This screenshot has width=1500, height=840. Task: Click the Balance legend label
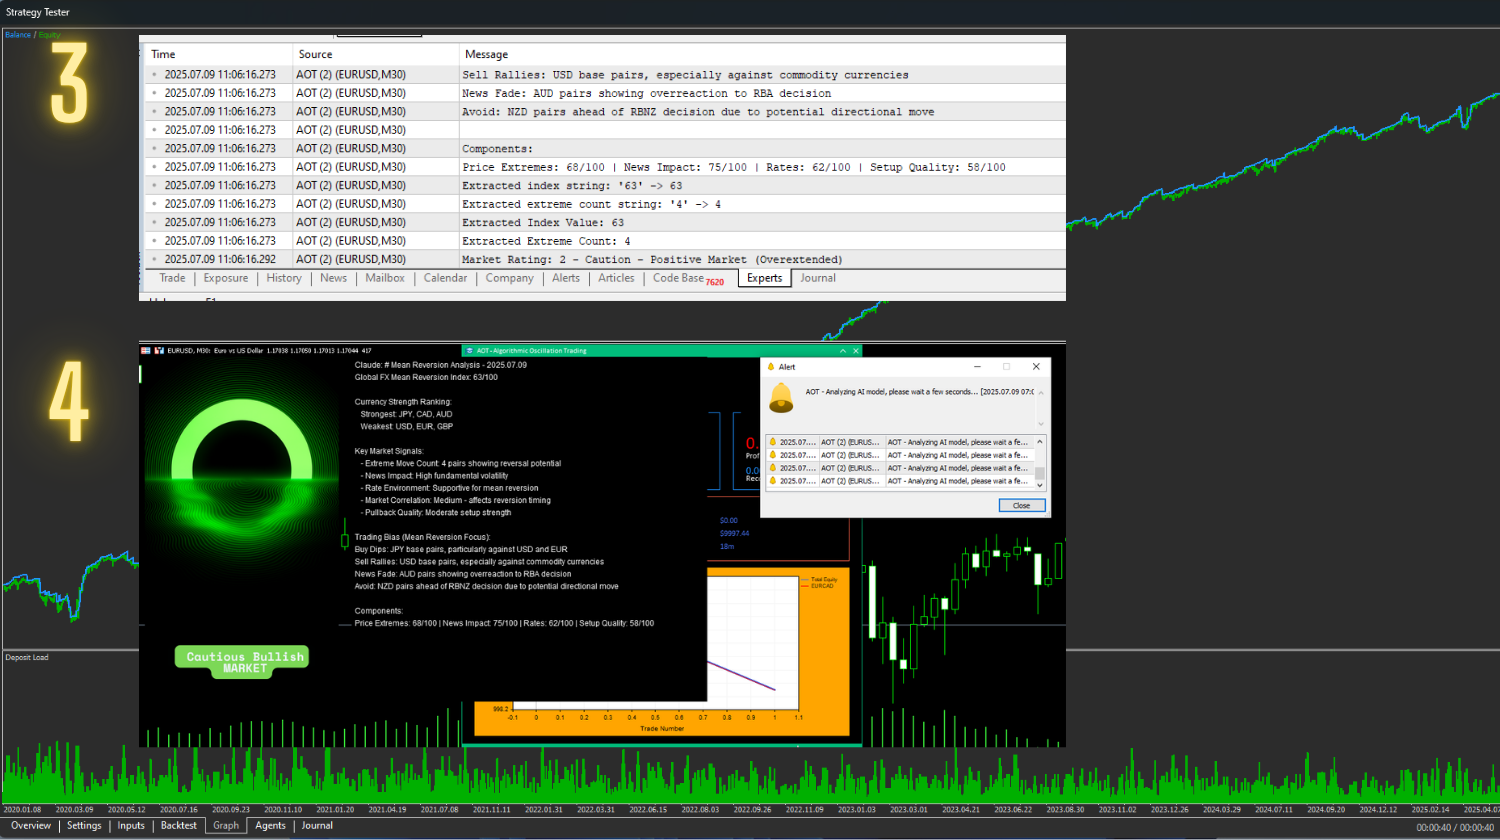click(18, 35)
